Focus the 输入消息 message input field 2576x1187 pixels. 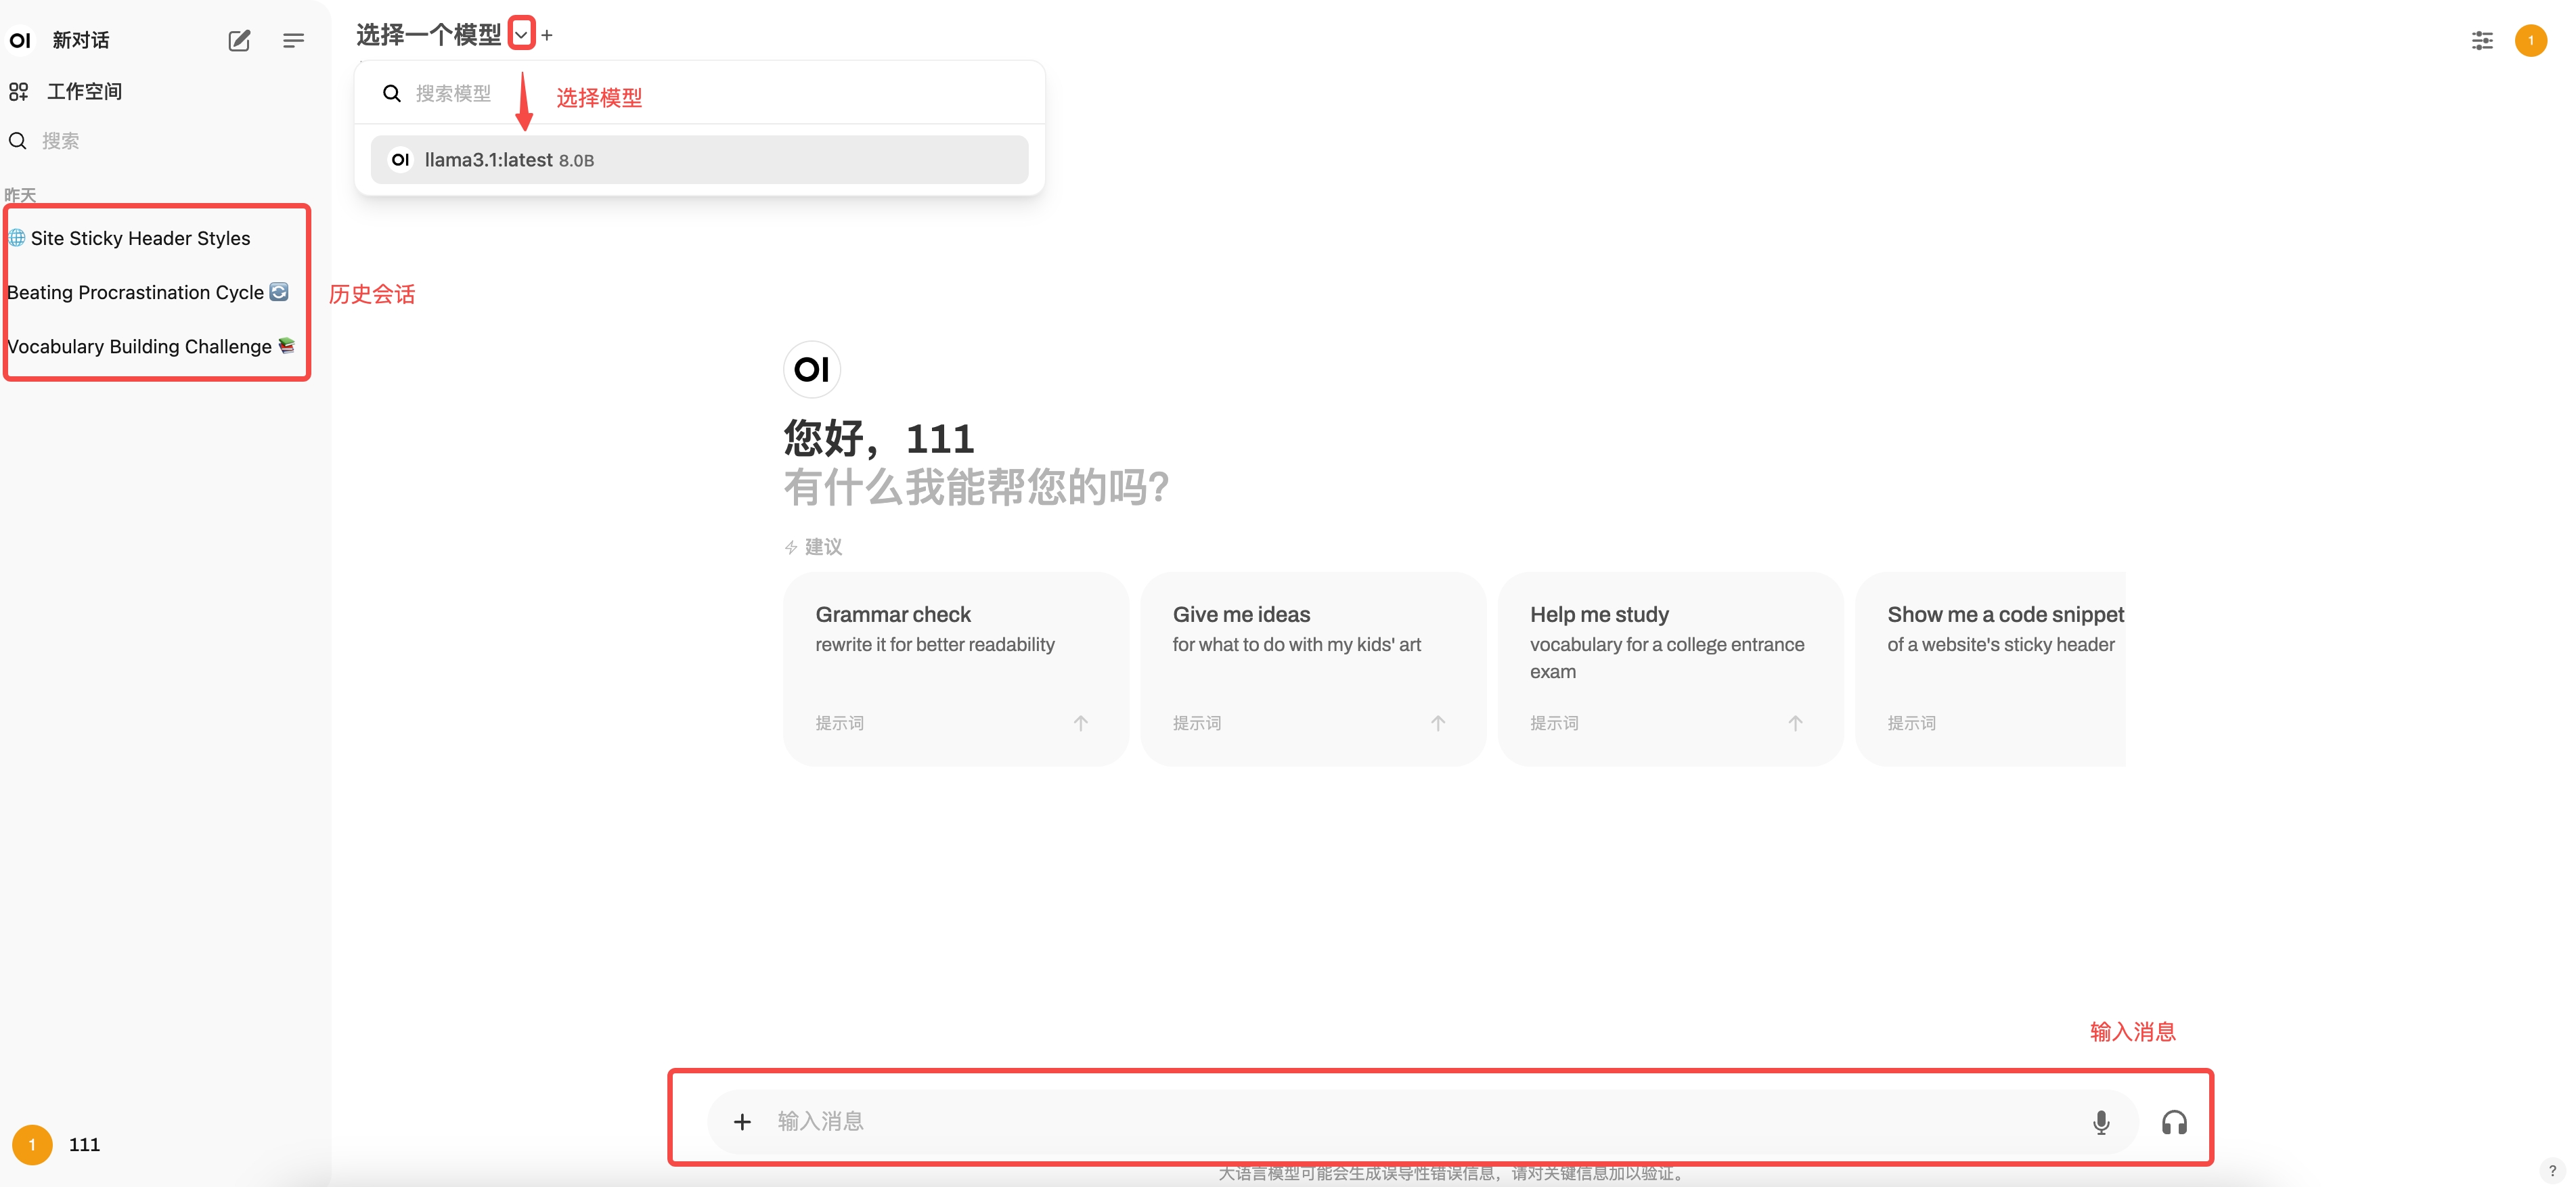[x=1400, y=1122]
